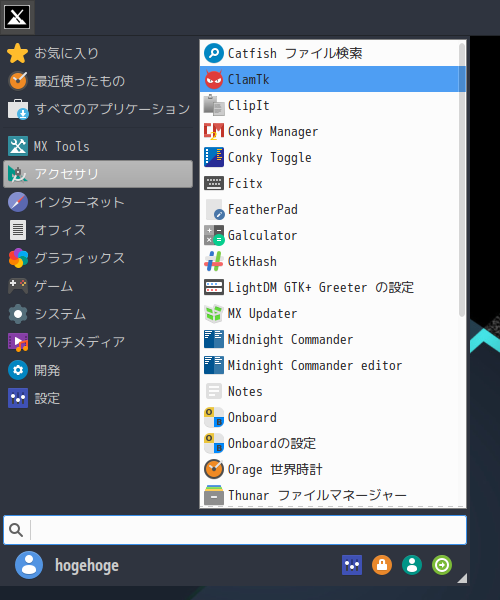The height and width of the screenshot is (600, 500).
Task: Open Thunar file manager icon
Action: [x=214, y=496]
